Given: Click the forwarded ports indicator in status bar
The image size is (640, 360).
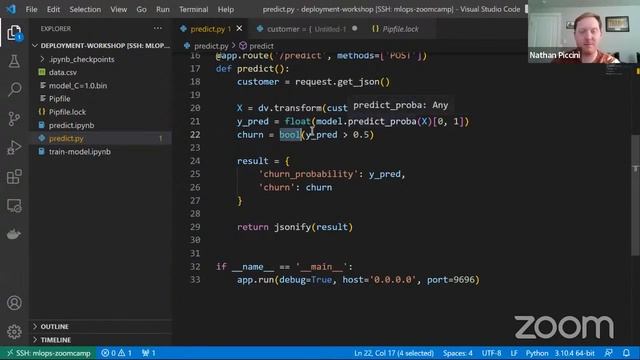Looking at the screenshot, I should point(149,353).
